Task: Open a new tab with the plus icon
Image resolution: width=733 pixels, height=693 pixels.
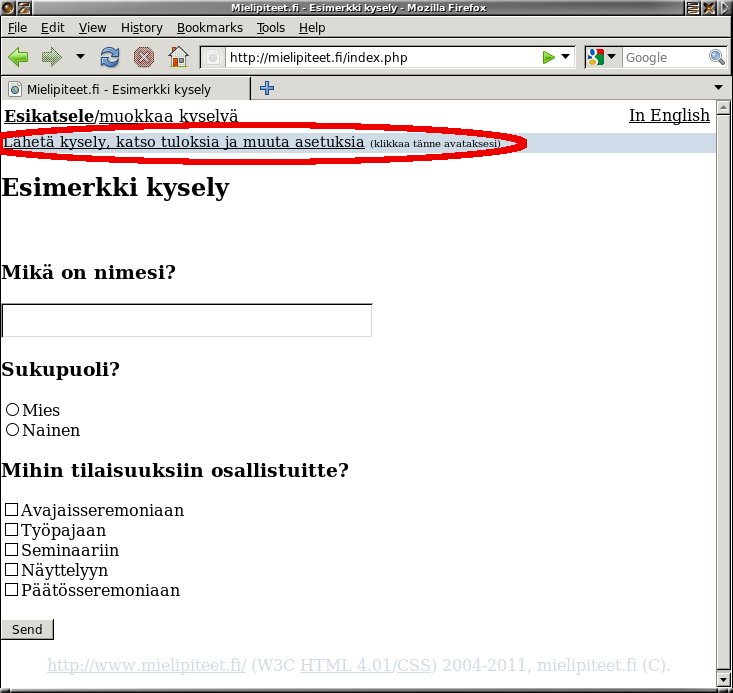Action: click(267, 88)
